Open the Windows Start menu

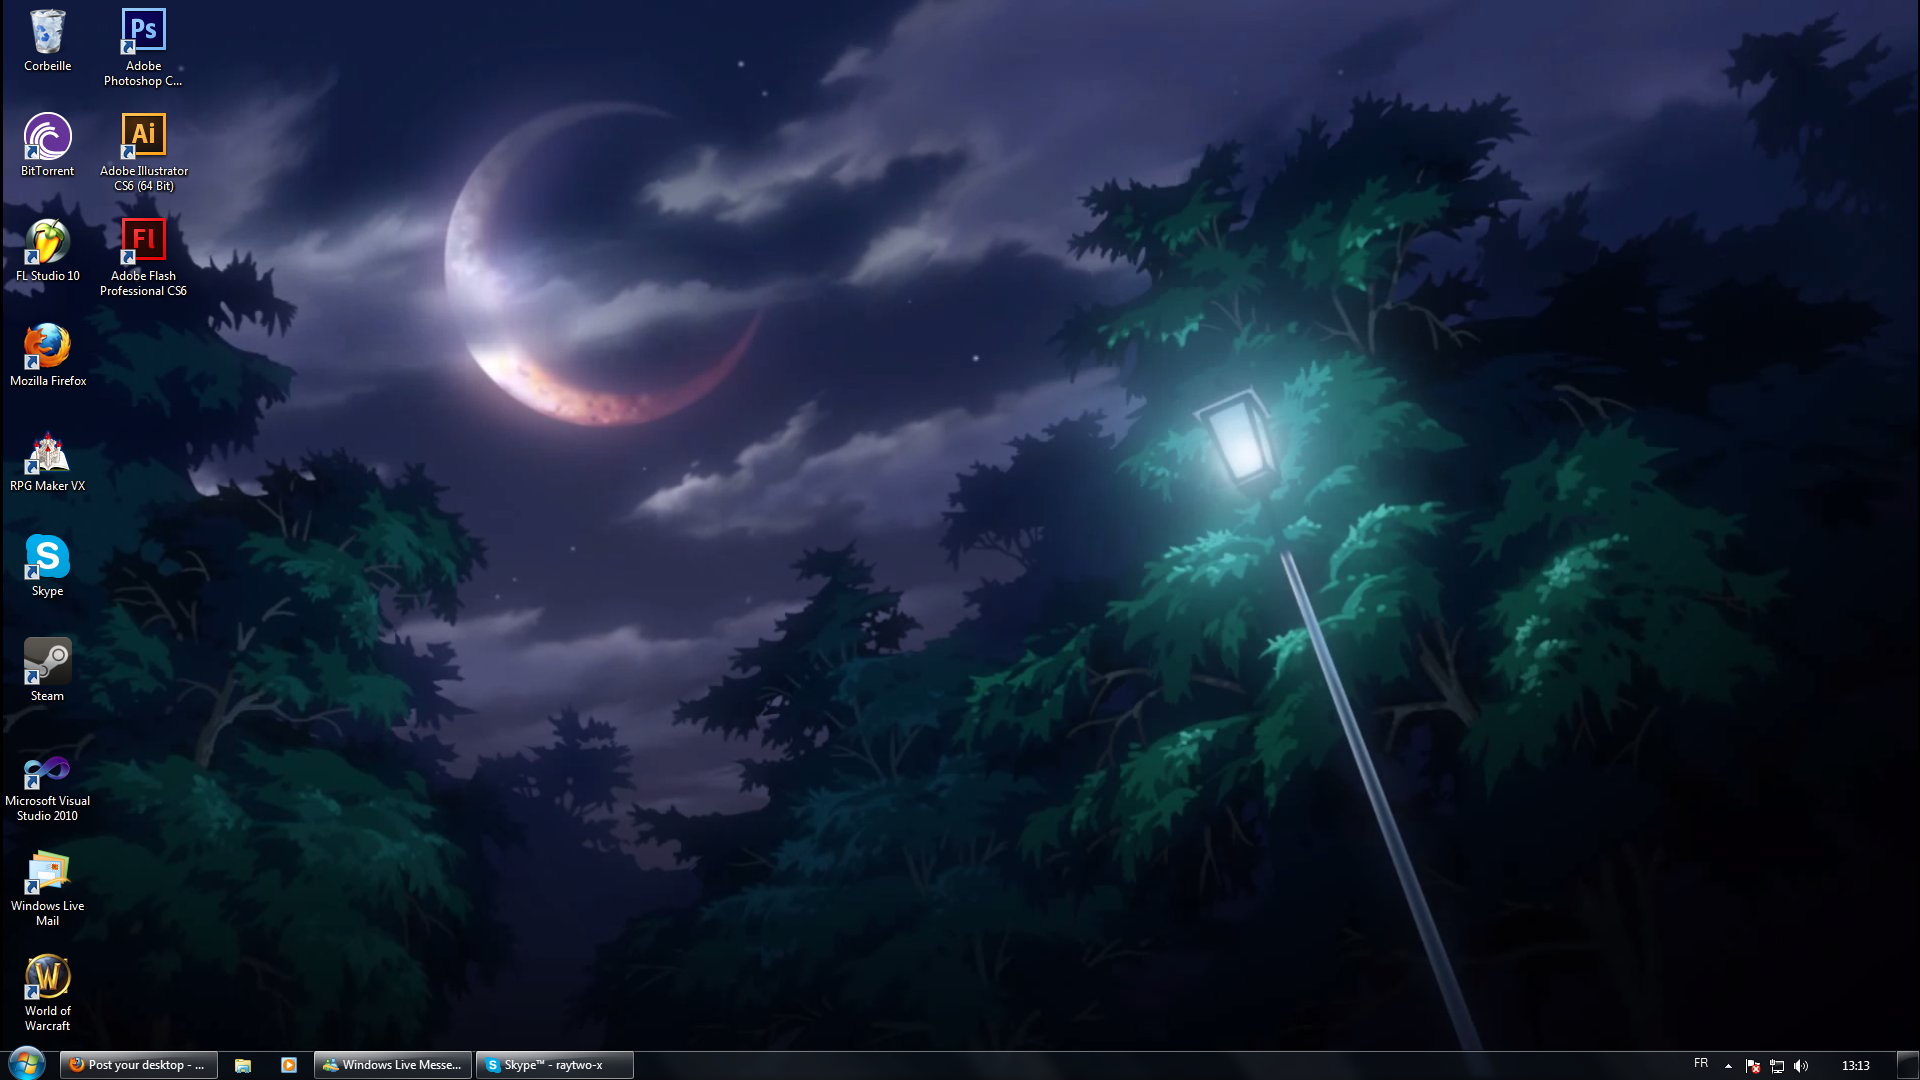click(x=26, y=1063)
